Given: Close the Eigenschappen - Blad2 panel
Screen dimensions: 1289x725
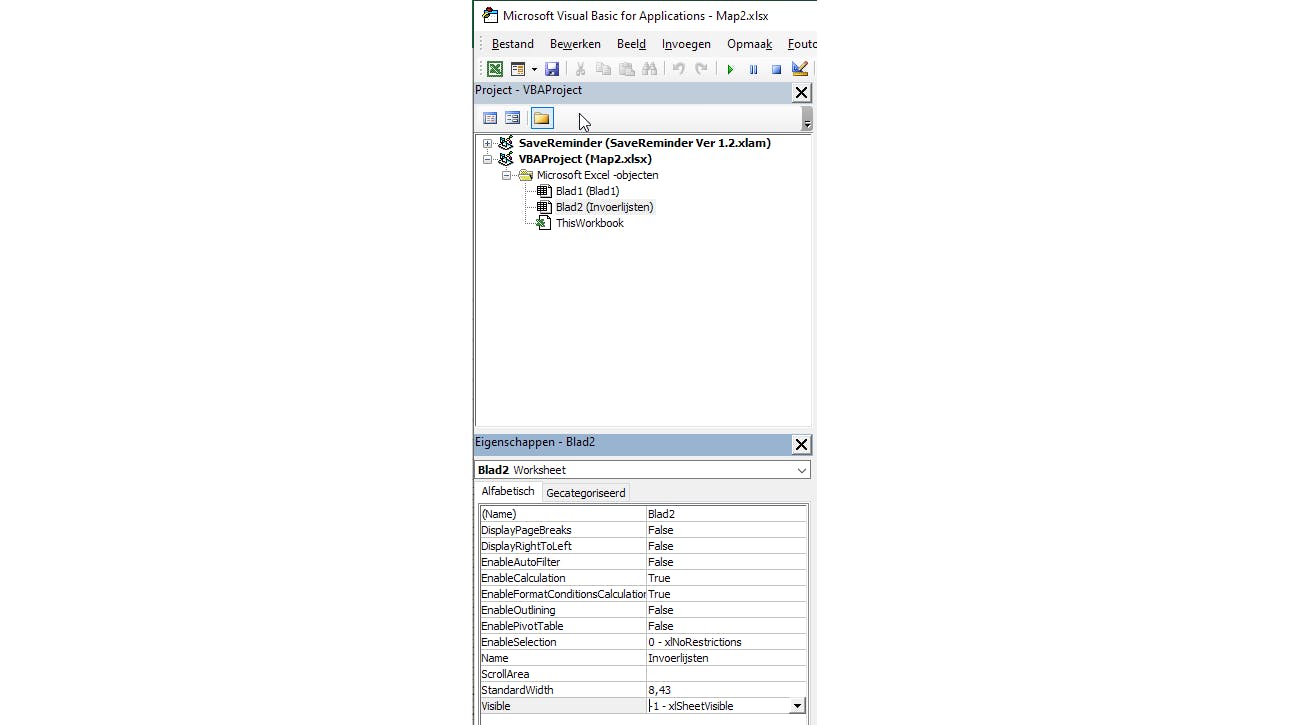Looking at the screenshot, I should 801,444.
